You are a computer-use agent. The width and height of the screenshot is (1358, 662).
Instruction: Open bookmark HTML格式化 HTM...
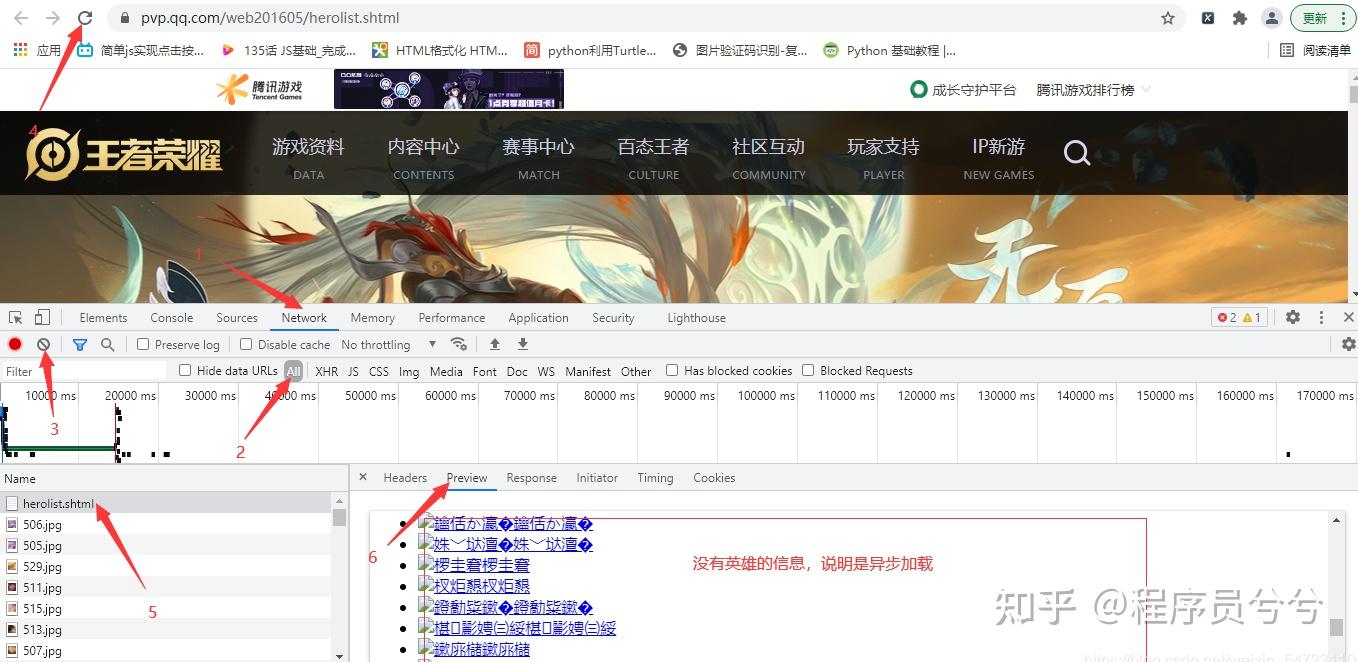(440, 50)
